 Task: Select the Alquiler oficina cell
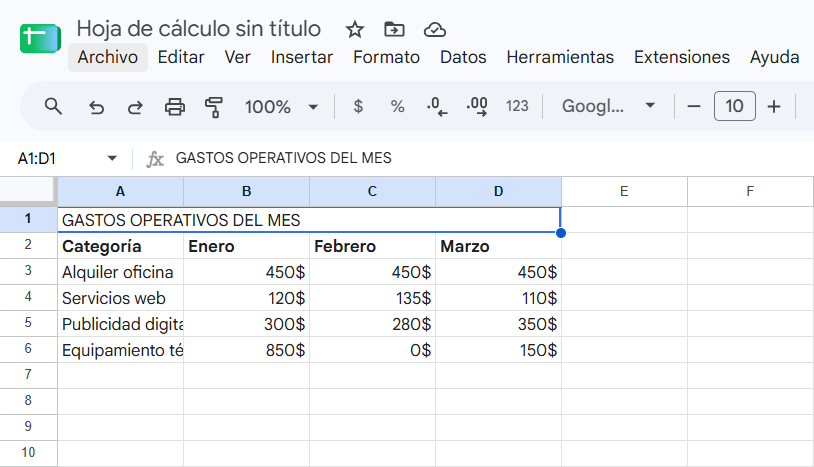[x=120, y=272]
